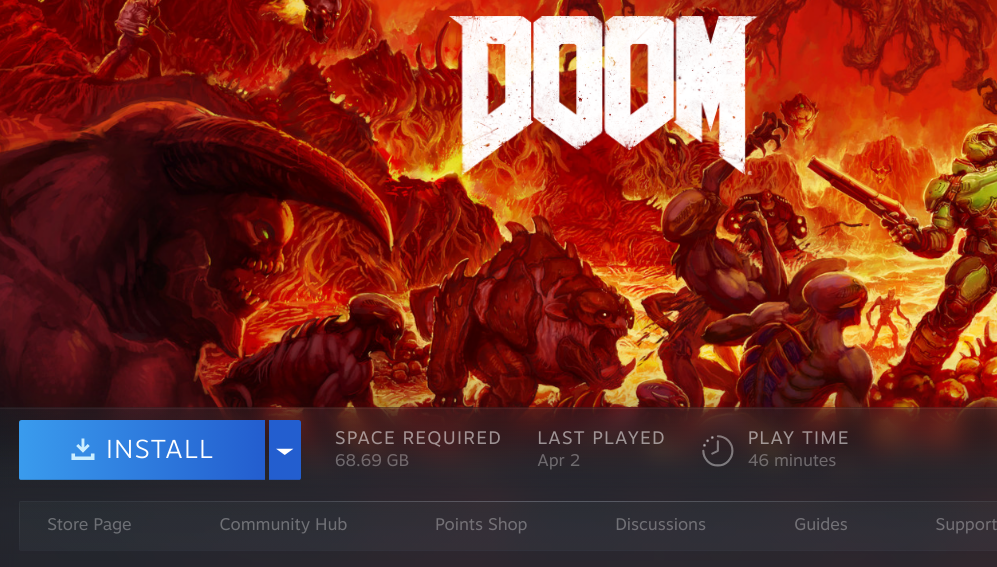
Task: Go to Community Hub
Action: [283, 524]
